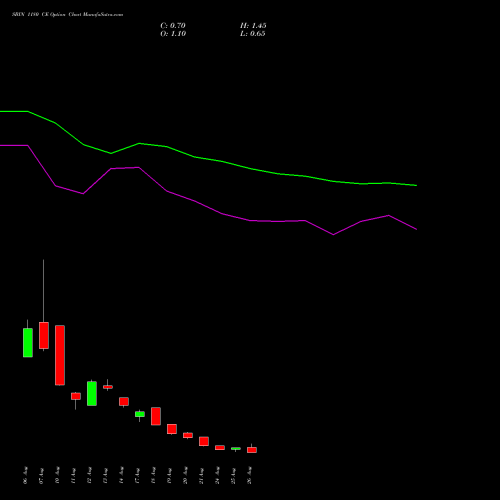Select the 12 Aug date label
This screenshot has height=500, width=500.
[x=89, y=475]
